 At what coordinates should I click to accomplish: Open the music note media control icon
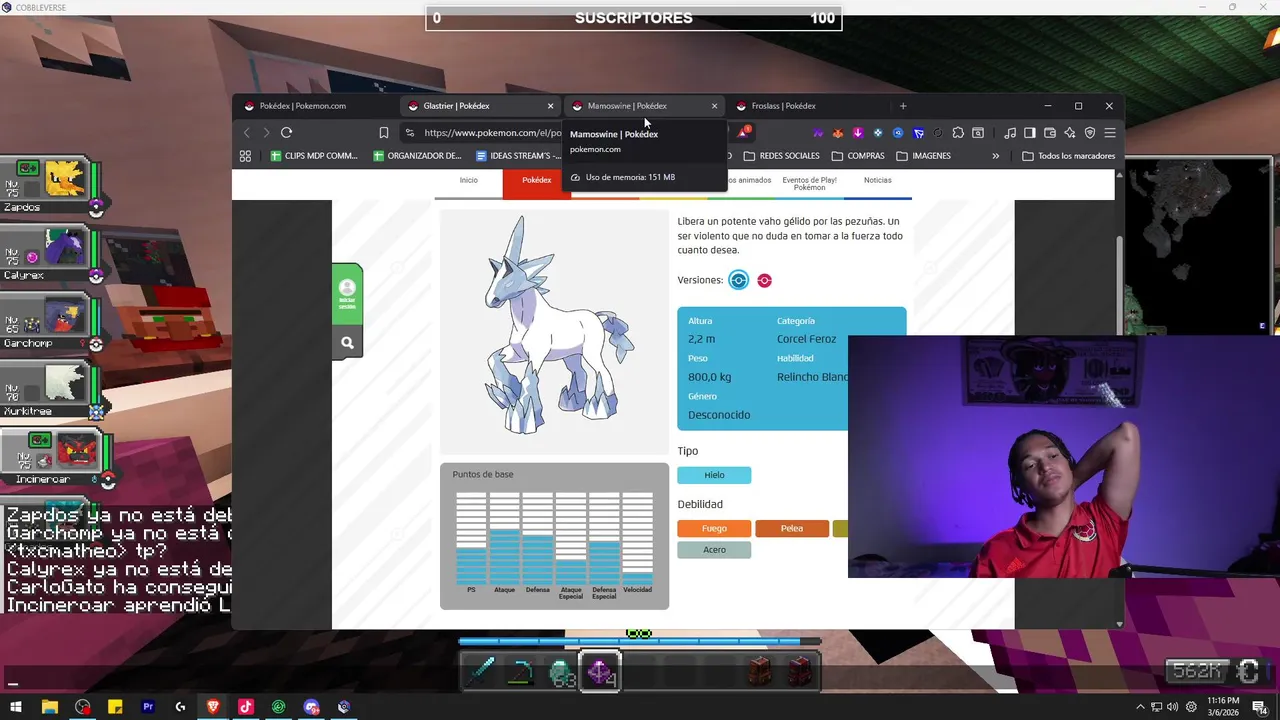[1010, 132]
